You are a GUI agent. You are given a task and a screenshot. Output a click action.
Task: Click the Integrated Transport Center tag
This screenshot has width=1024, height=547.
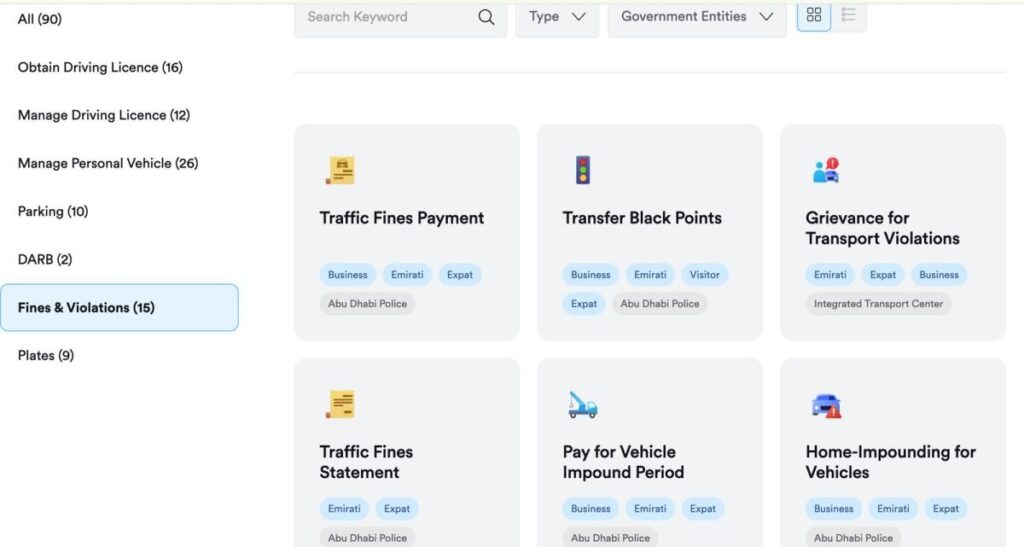[878, 304]
